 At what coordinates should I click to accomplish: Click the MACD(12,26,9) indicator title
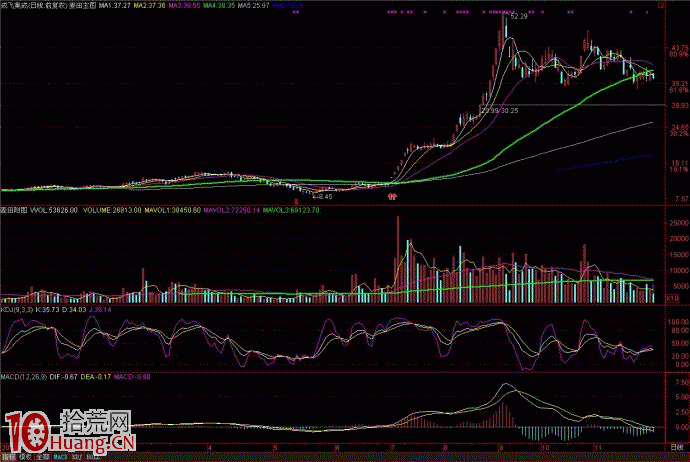pyautogui.click(x=24, y=377)
